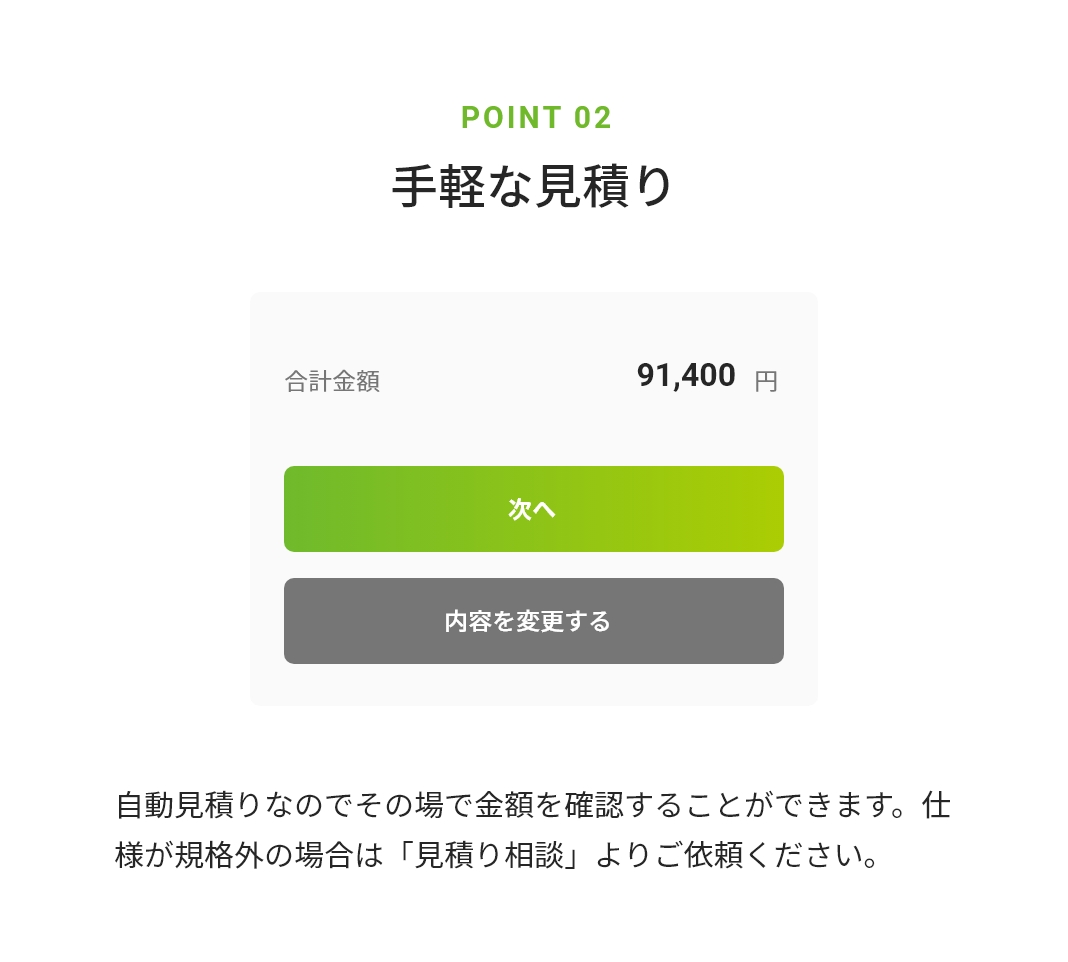Click above the total amount row
The width and height of the screenshot is (1068, 962).
tap(533, 325)
